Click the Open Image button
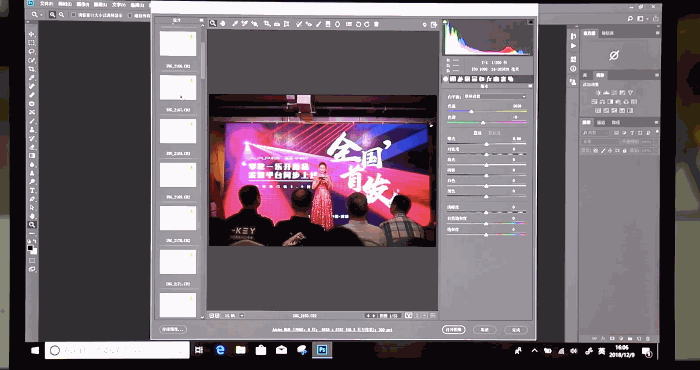The width and height of the screenshot is (700, 370). point(454,330)
